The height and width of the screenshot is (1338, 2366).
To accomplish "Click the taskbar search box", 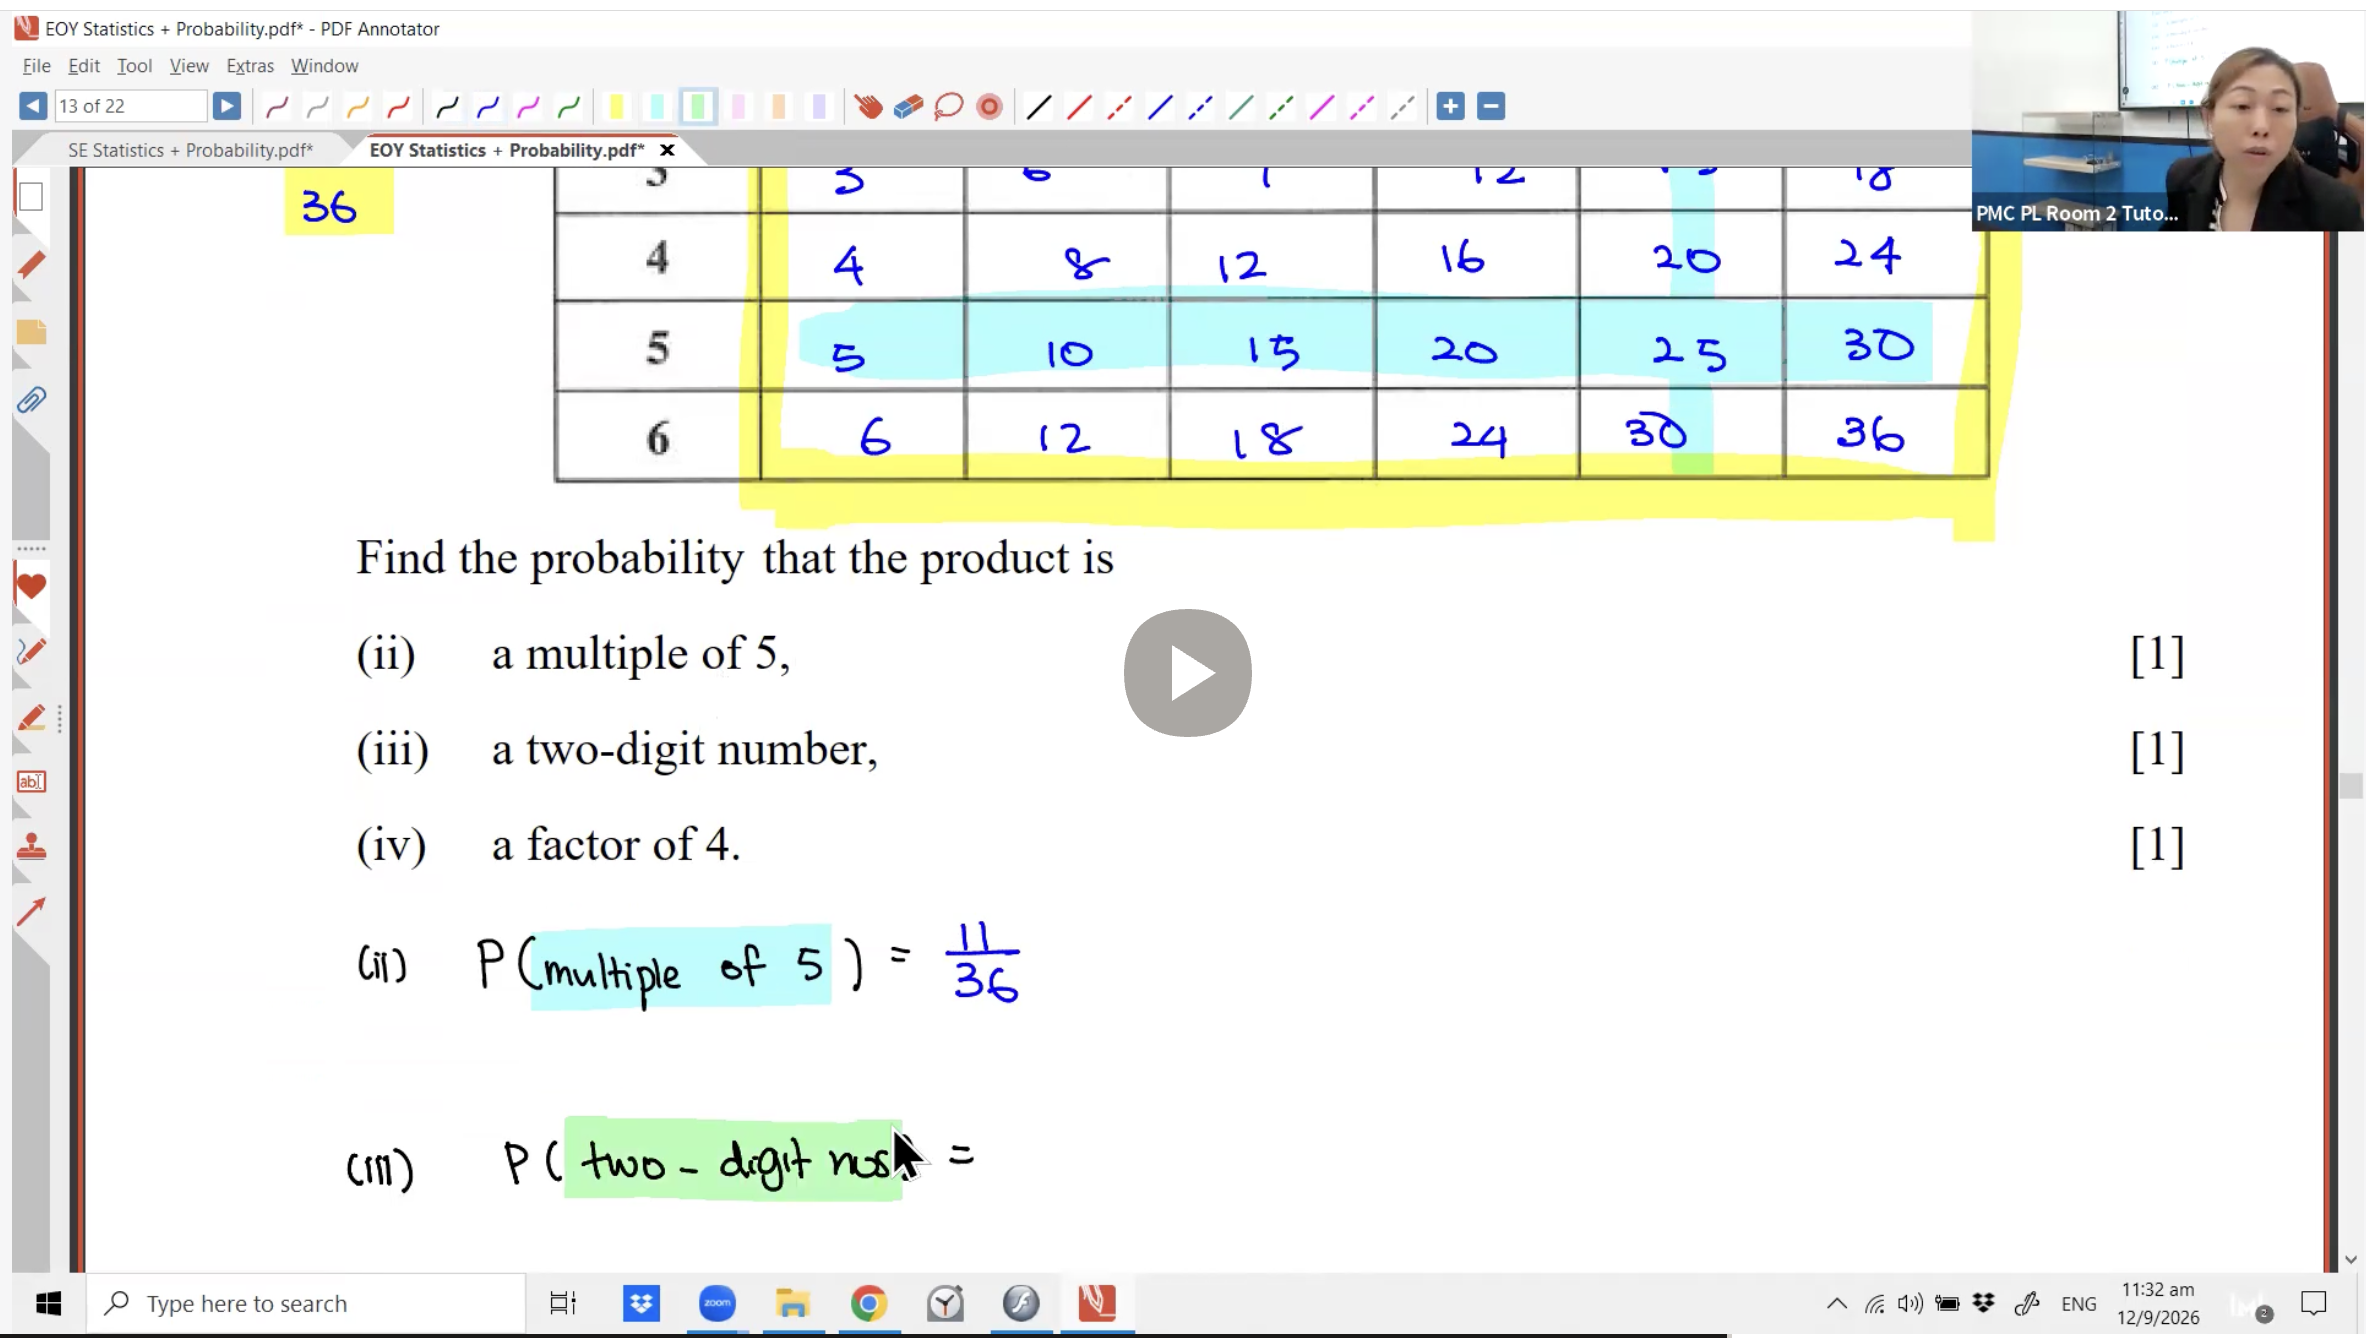I will coord(306,1303).
